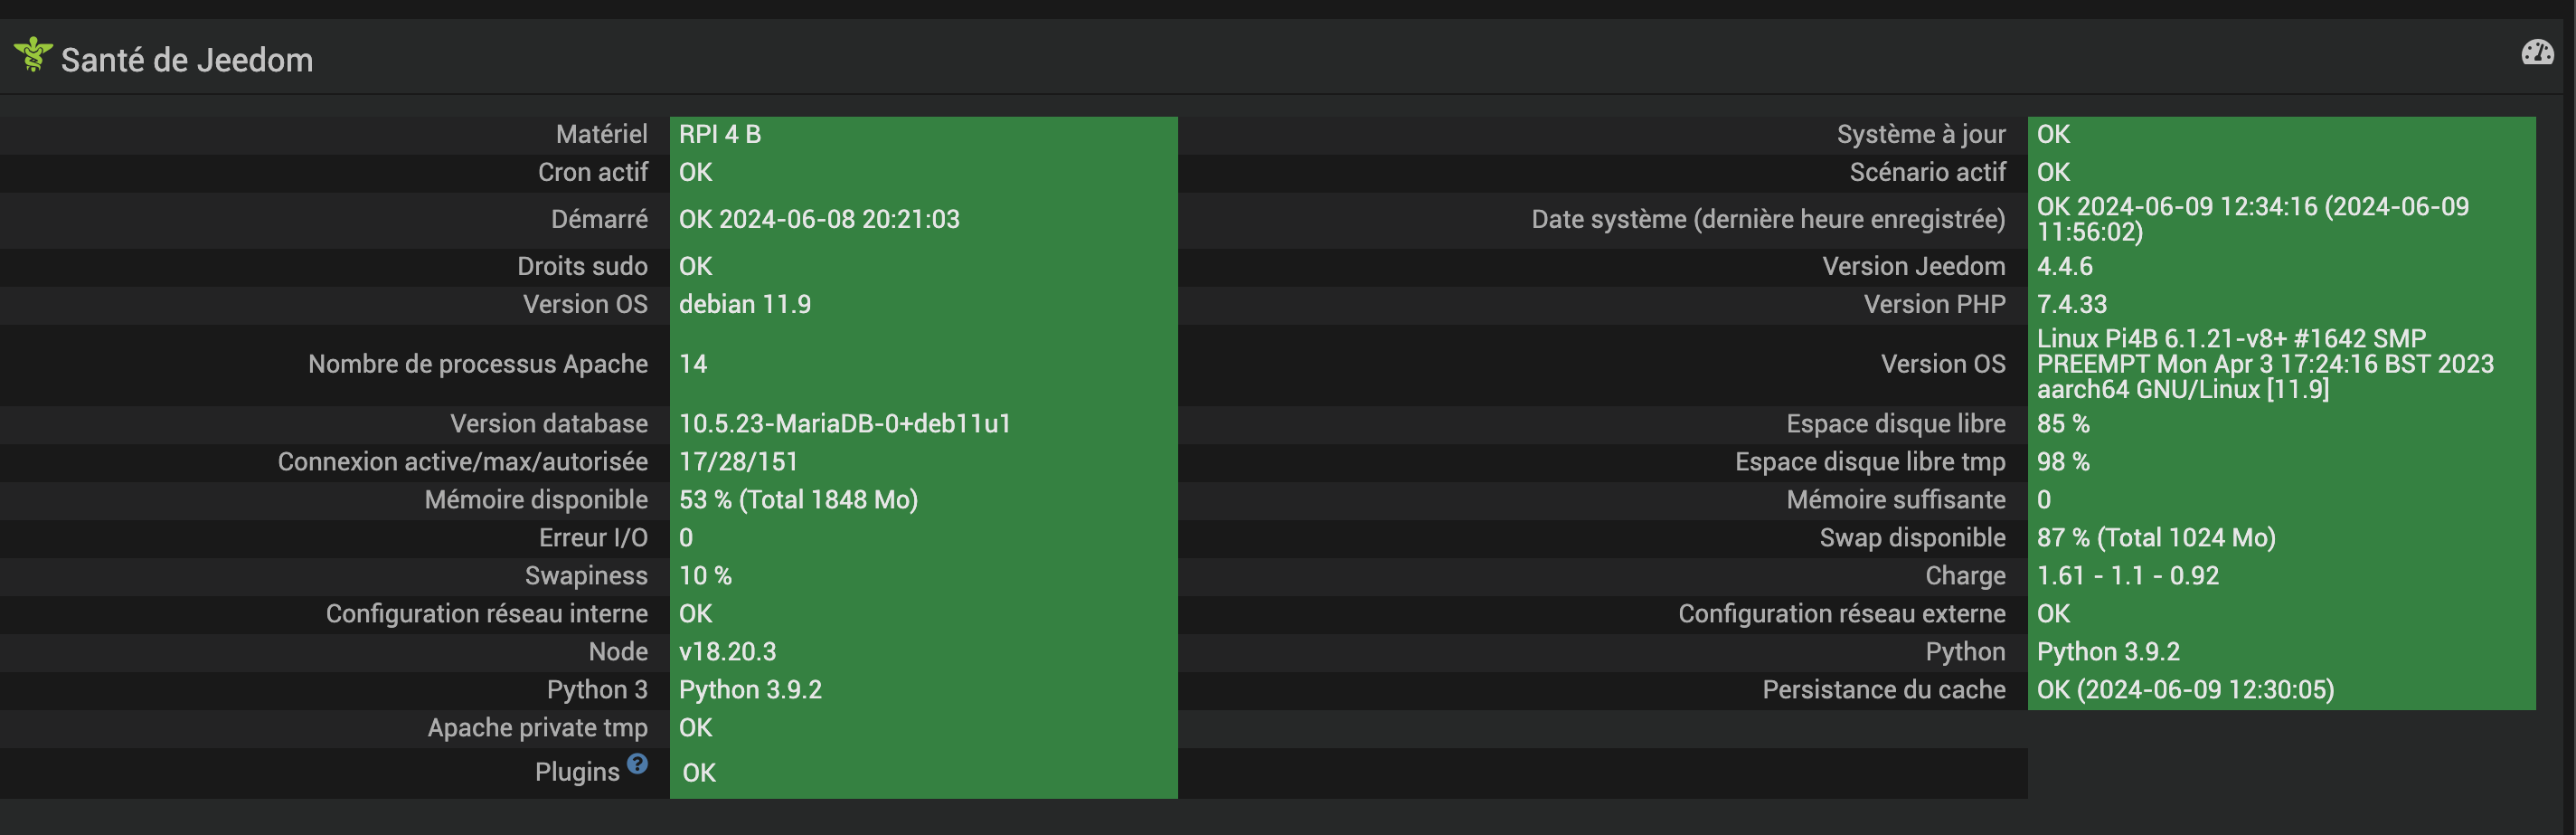Screen dimensions: 2576x835
Task: Click the Date système value cell
Action: coord(2252,219)
